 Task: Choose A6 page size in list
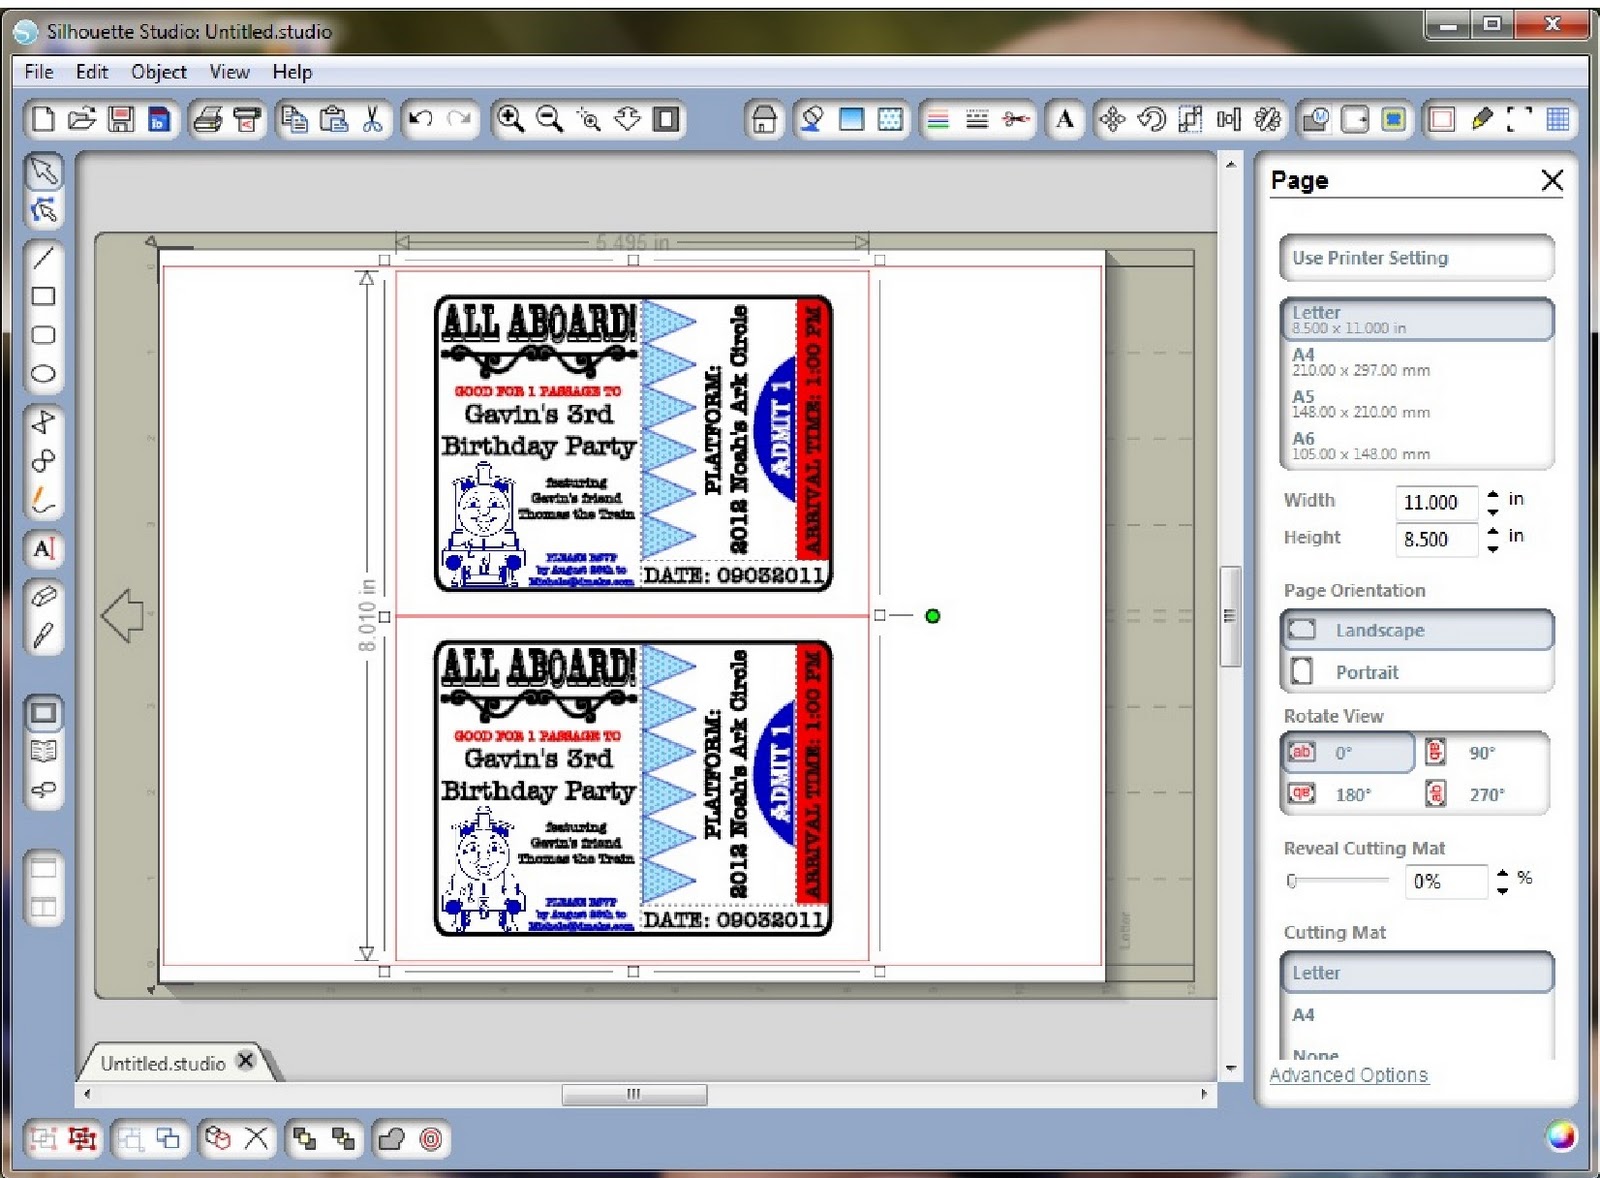click(1417, 446)
